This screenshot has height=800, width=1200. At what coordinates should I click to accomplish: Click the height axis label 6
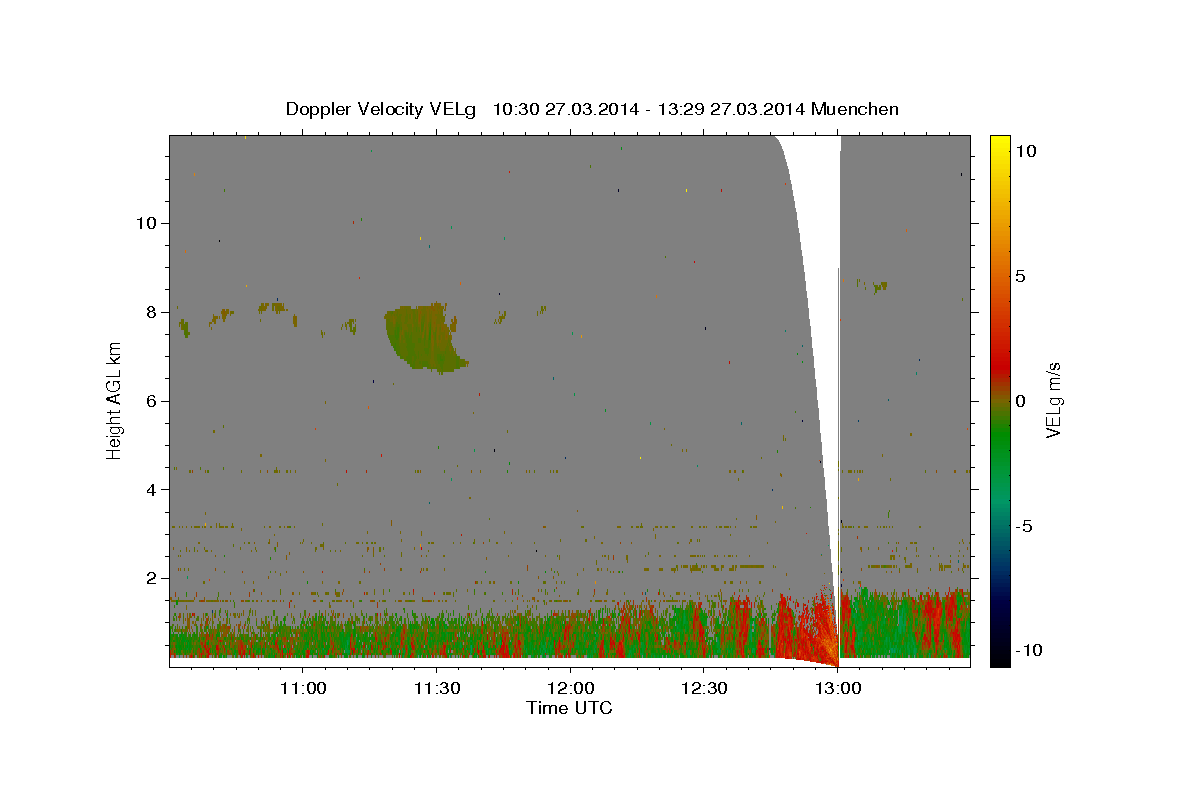149,400
